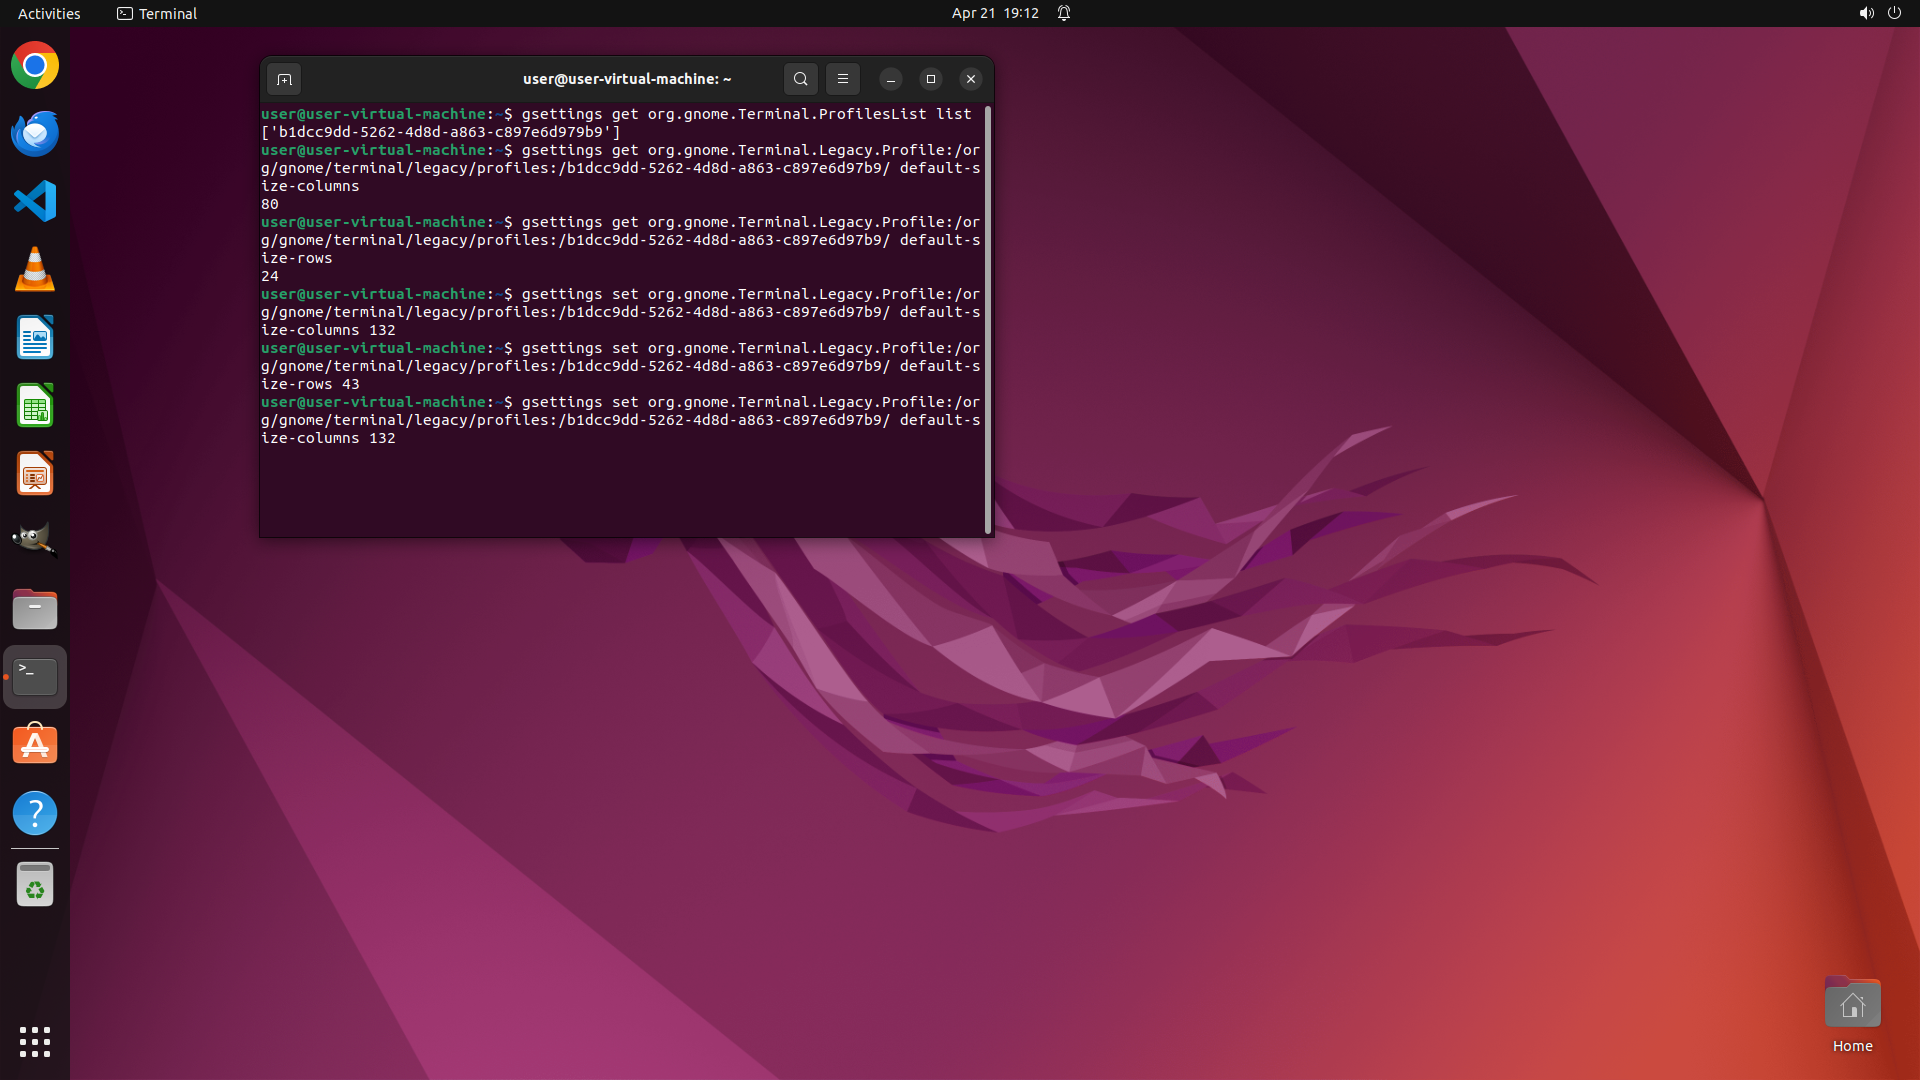This screenshot has width=1920, height=1080.
Task: Open Ubuntu Software center
Action: tap(35, 745)
